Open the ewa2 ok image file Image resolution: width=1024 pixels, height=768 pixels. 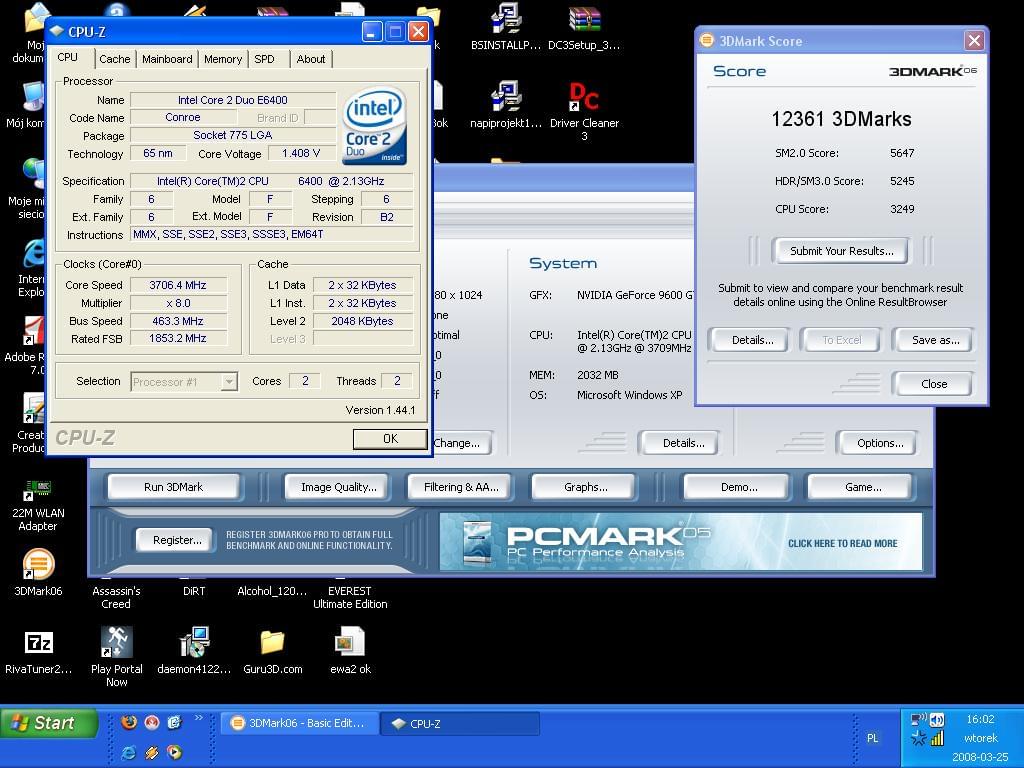point(350,643)
